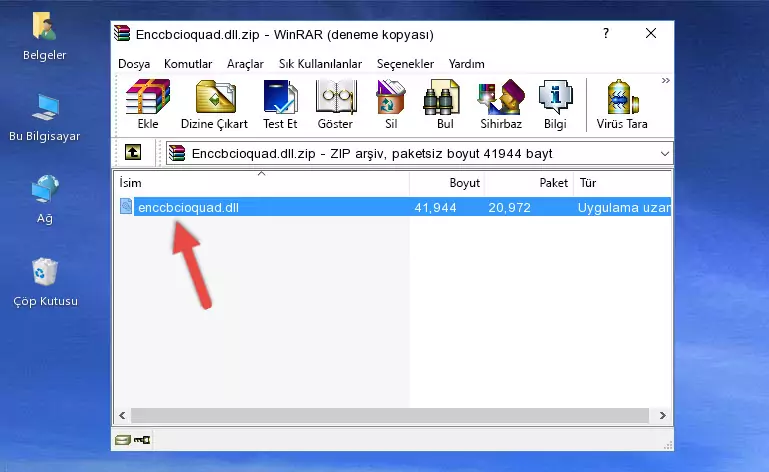
Task: Click archive name in address bar
Action: tap(253, 154)
